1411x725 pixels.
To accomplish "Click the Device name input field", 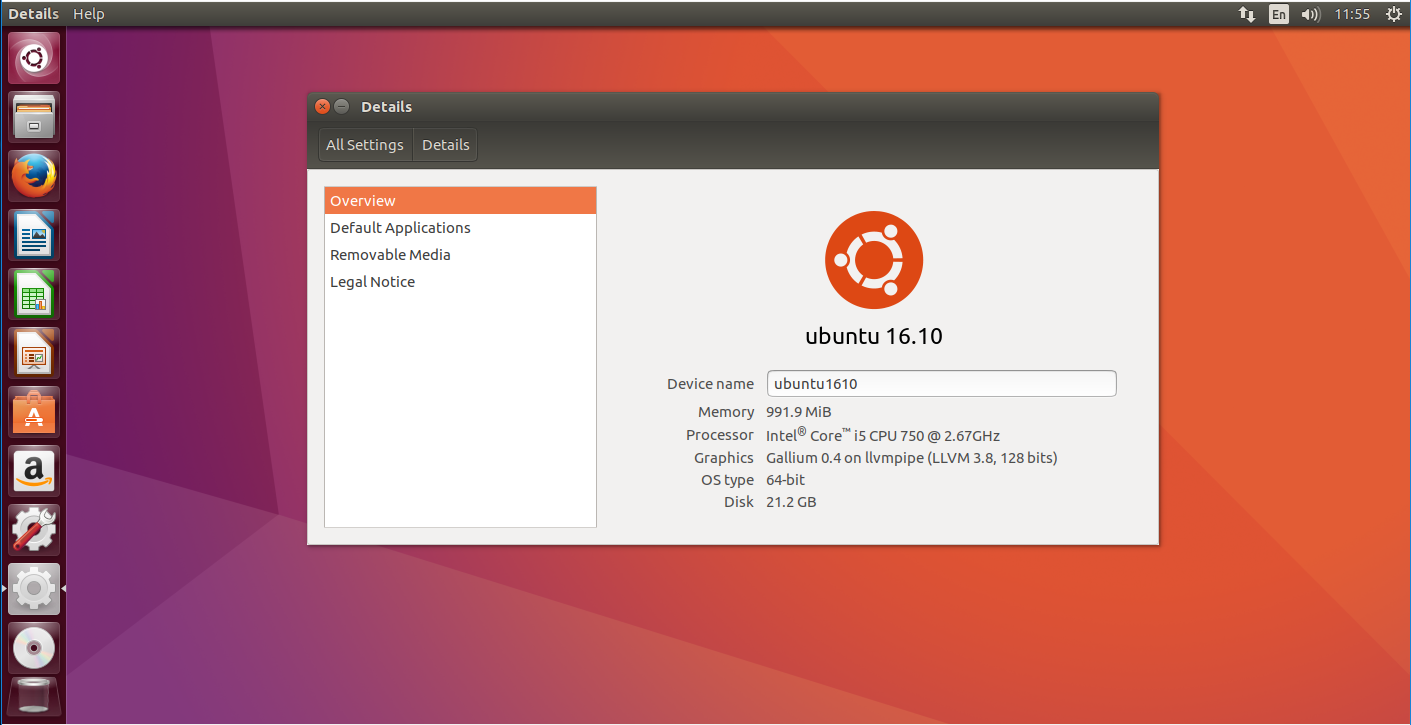I will click(941, 383).
